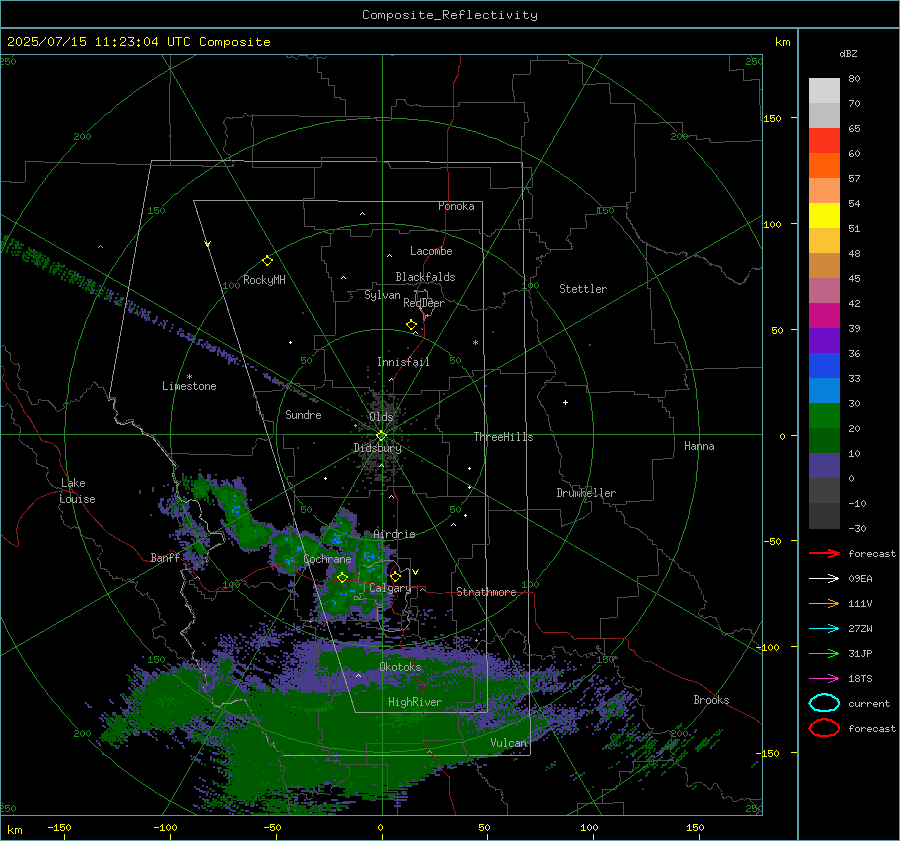Click the yellow diamond marker above Calgary

coord(395,576)
